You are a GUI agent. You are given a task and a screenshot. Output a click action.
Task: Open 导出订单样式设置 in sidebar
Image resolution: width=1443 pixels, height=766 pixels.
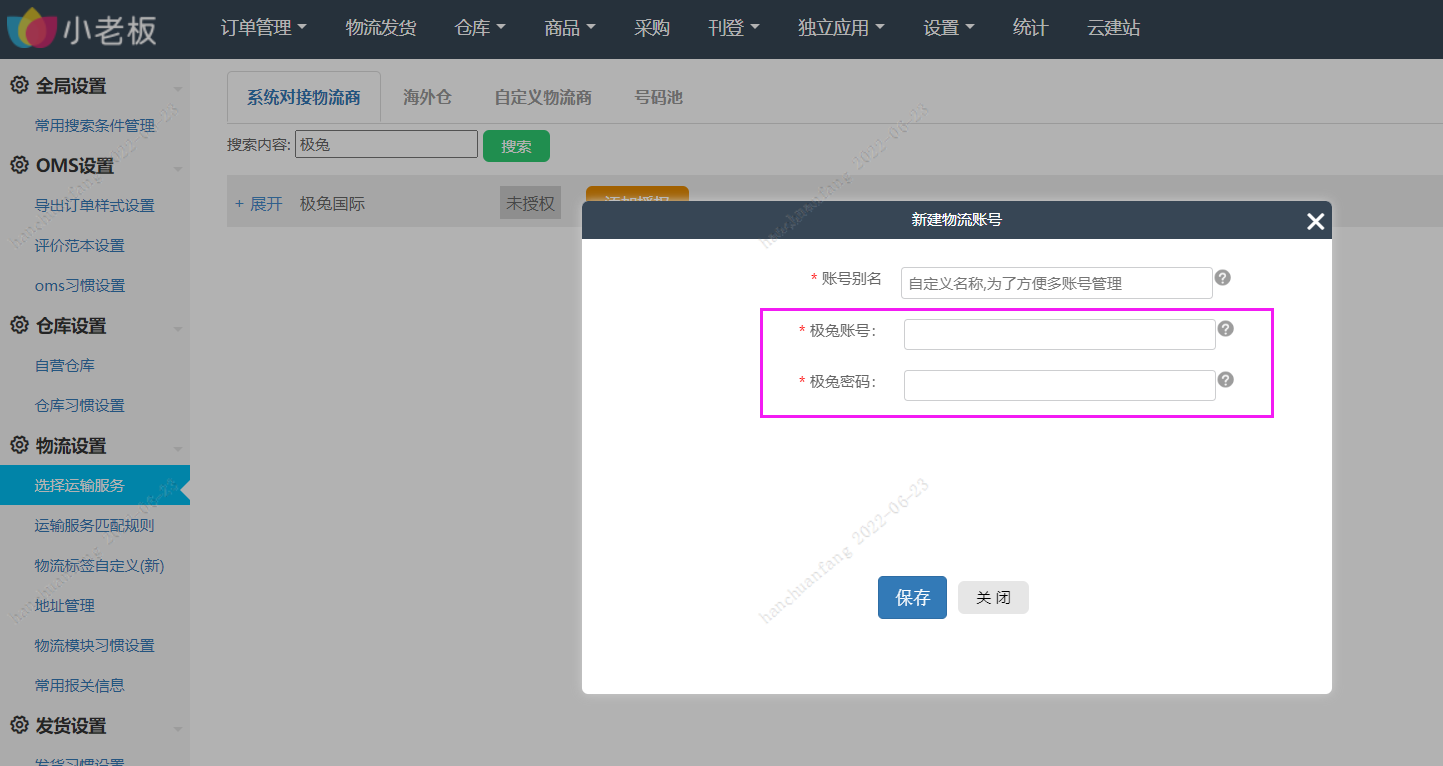pos(95,205)
